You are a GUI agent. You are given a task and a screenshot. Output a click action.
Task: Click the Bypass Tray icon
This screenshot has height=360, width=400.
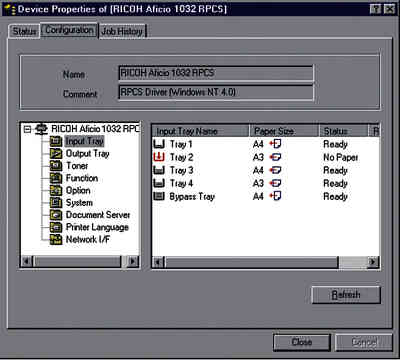[x=159, y=196]
